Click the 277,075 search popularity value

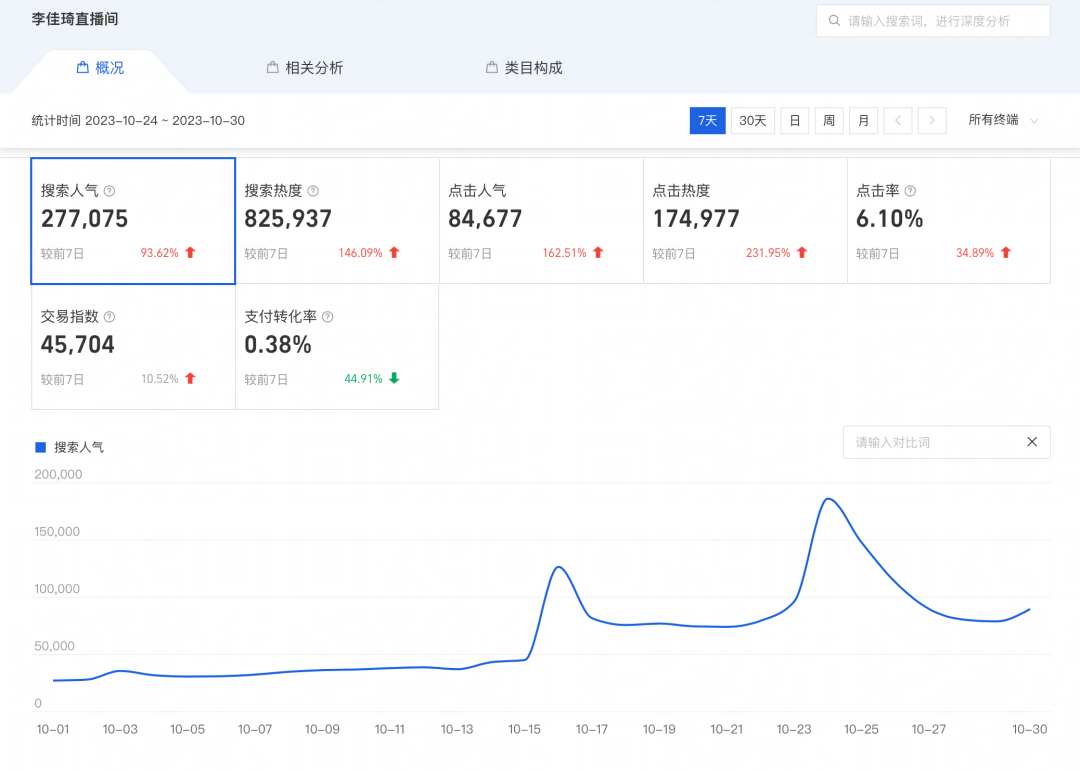click(x=85, y=219)
